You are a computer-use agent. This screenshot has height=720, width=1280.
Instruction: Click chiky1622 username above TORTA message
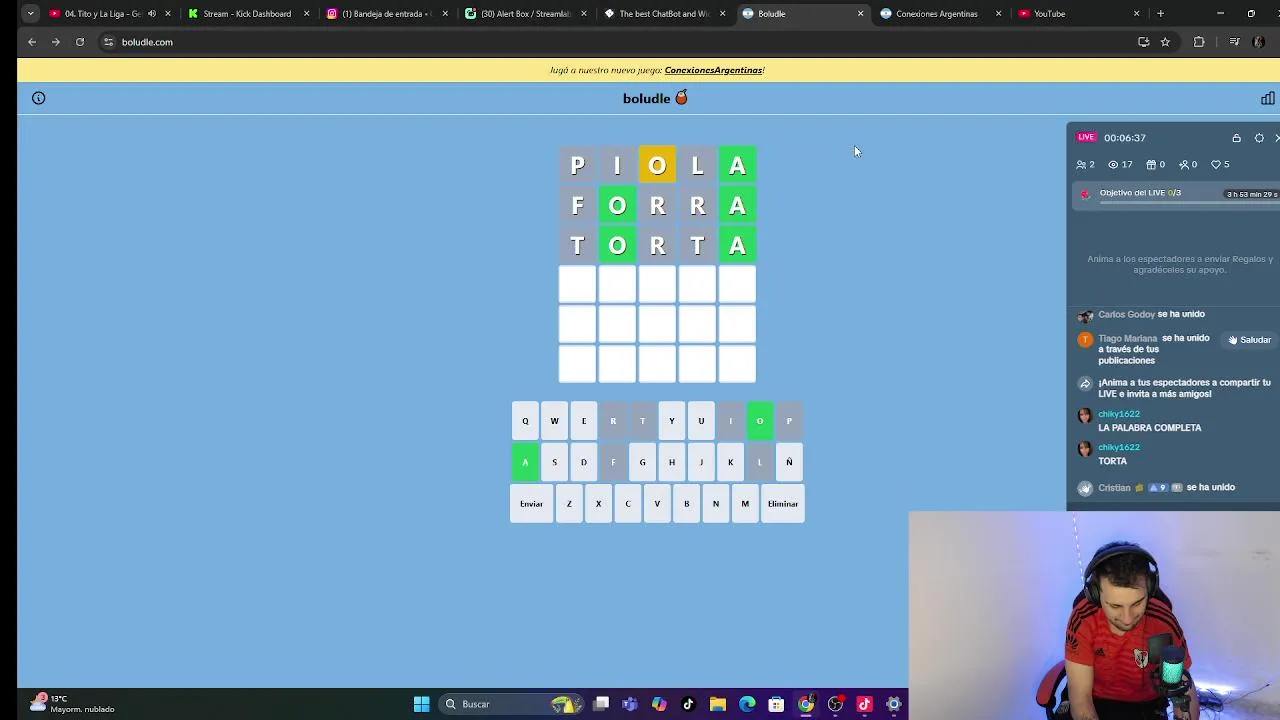[x=1119, y=447]
